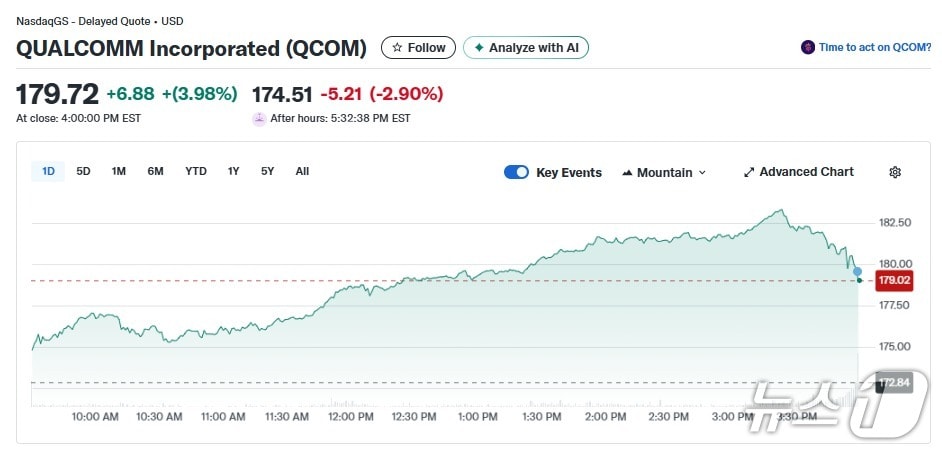Image resolution: width=942 pixels, height=452 pixels.
Task: Toggle the Key Events switch
Action: 516,172
